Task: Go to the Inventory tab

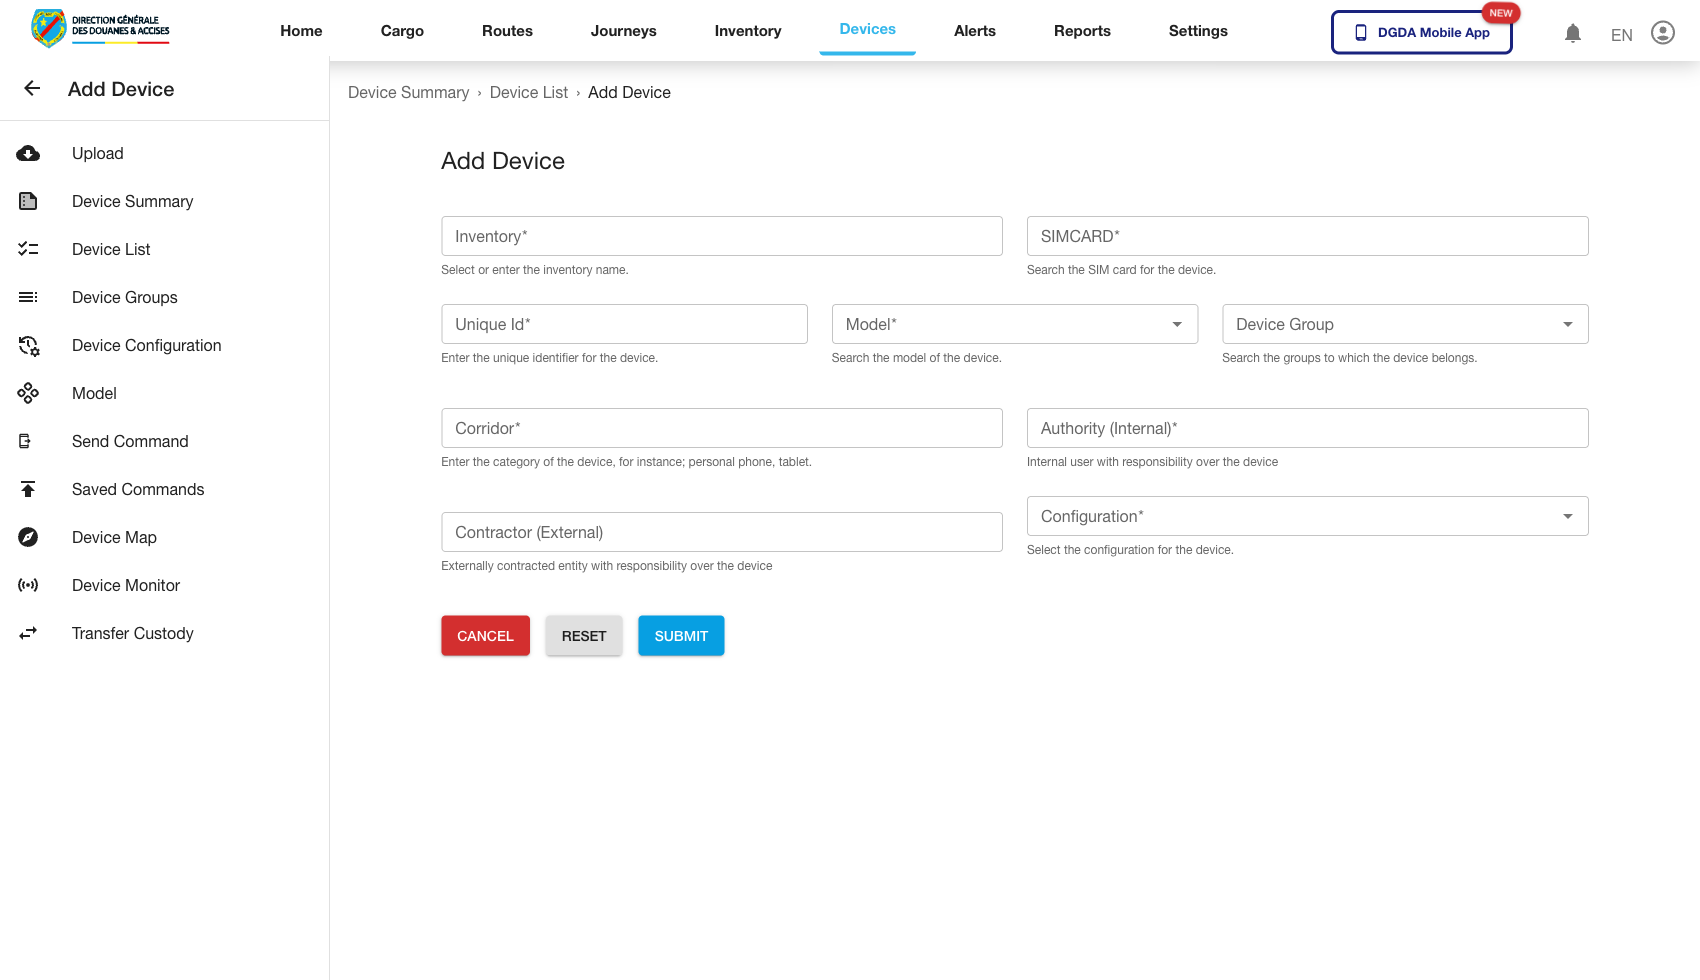Action: (x=747, y=31)
